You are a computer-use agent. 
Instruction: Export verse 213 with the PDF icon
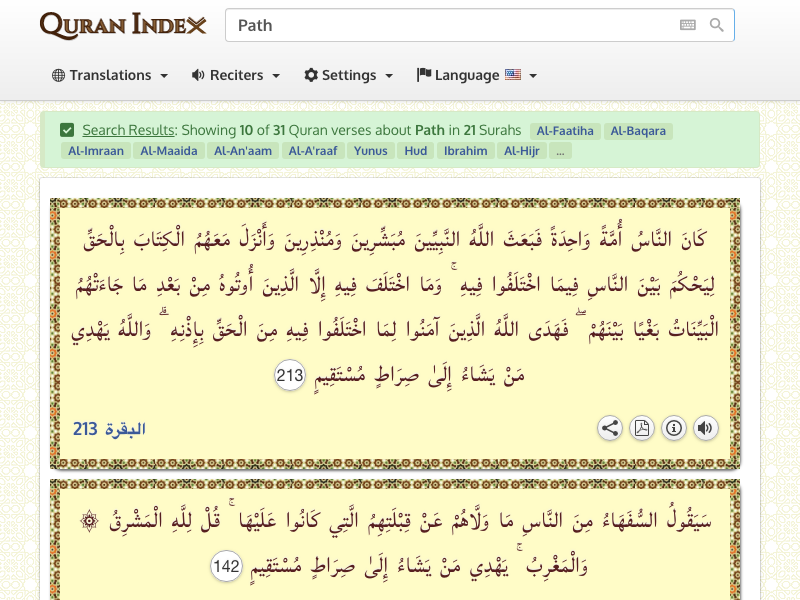click(642, 428)
